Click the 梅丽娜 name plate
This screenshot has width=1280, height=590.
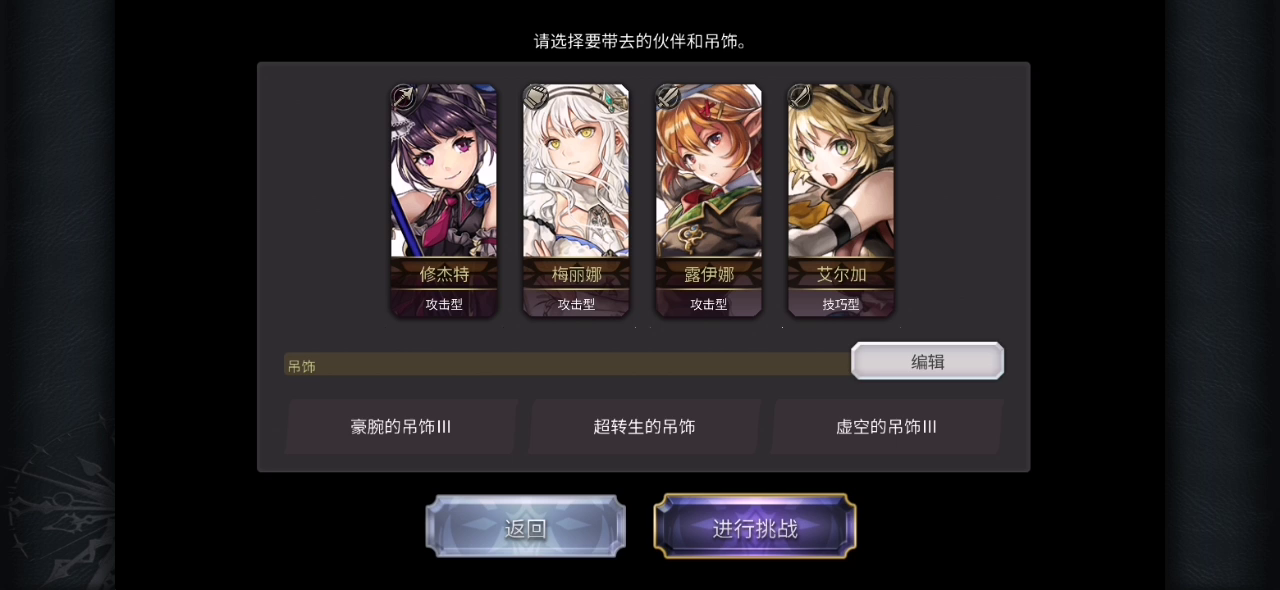coord(576,274)
